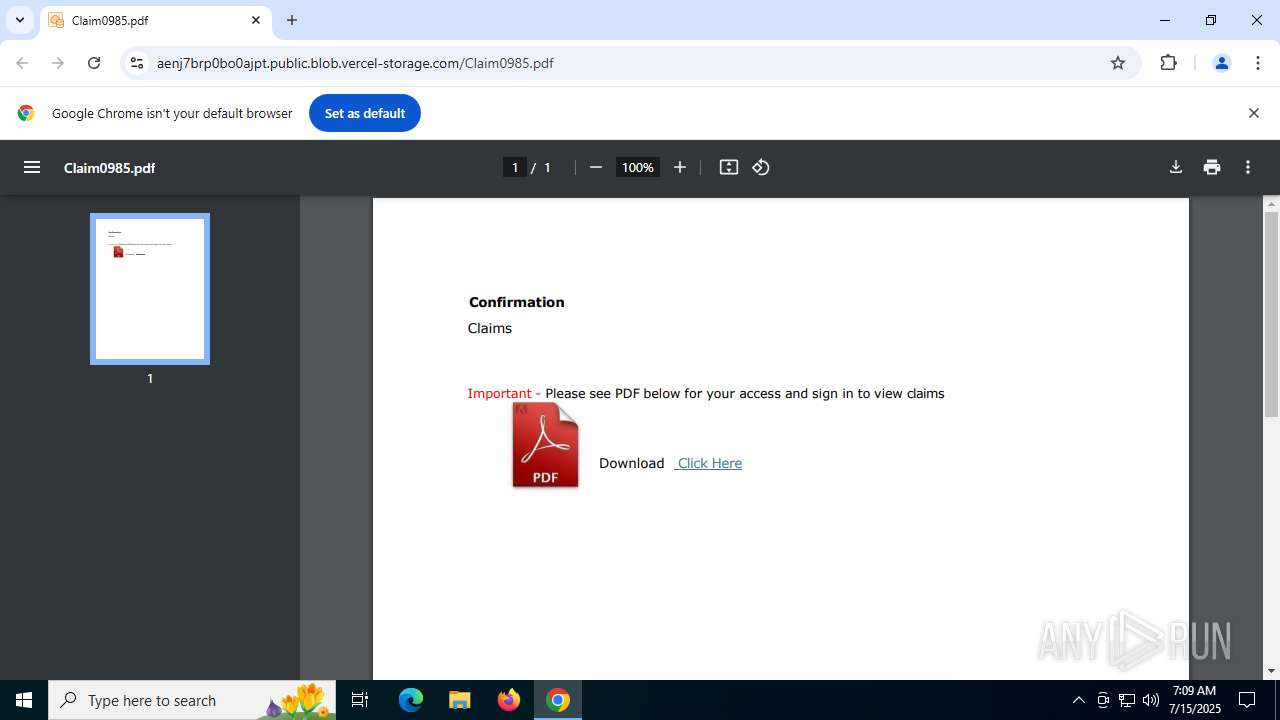
Task: Open the volume control icon
Action: click(x=1150, y=700)
